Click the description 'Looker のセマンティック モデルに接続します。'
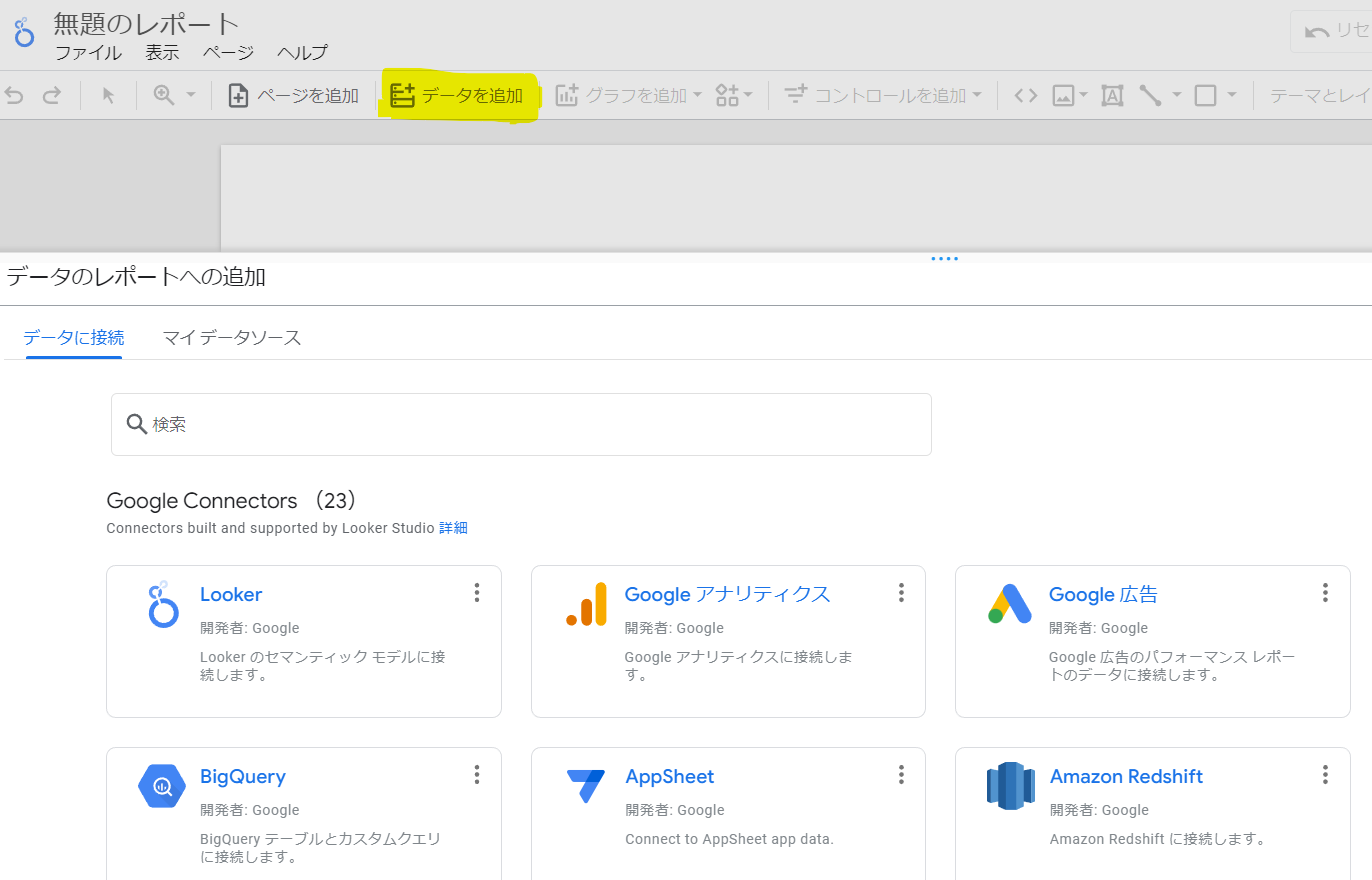Viewport: 1372px width, 880px height. coord(323,666)
